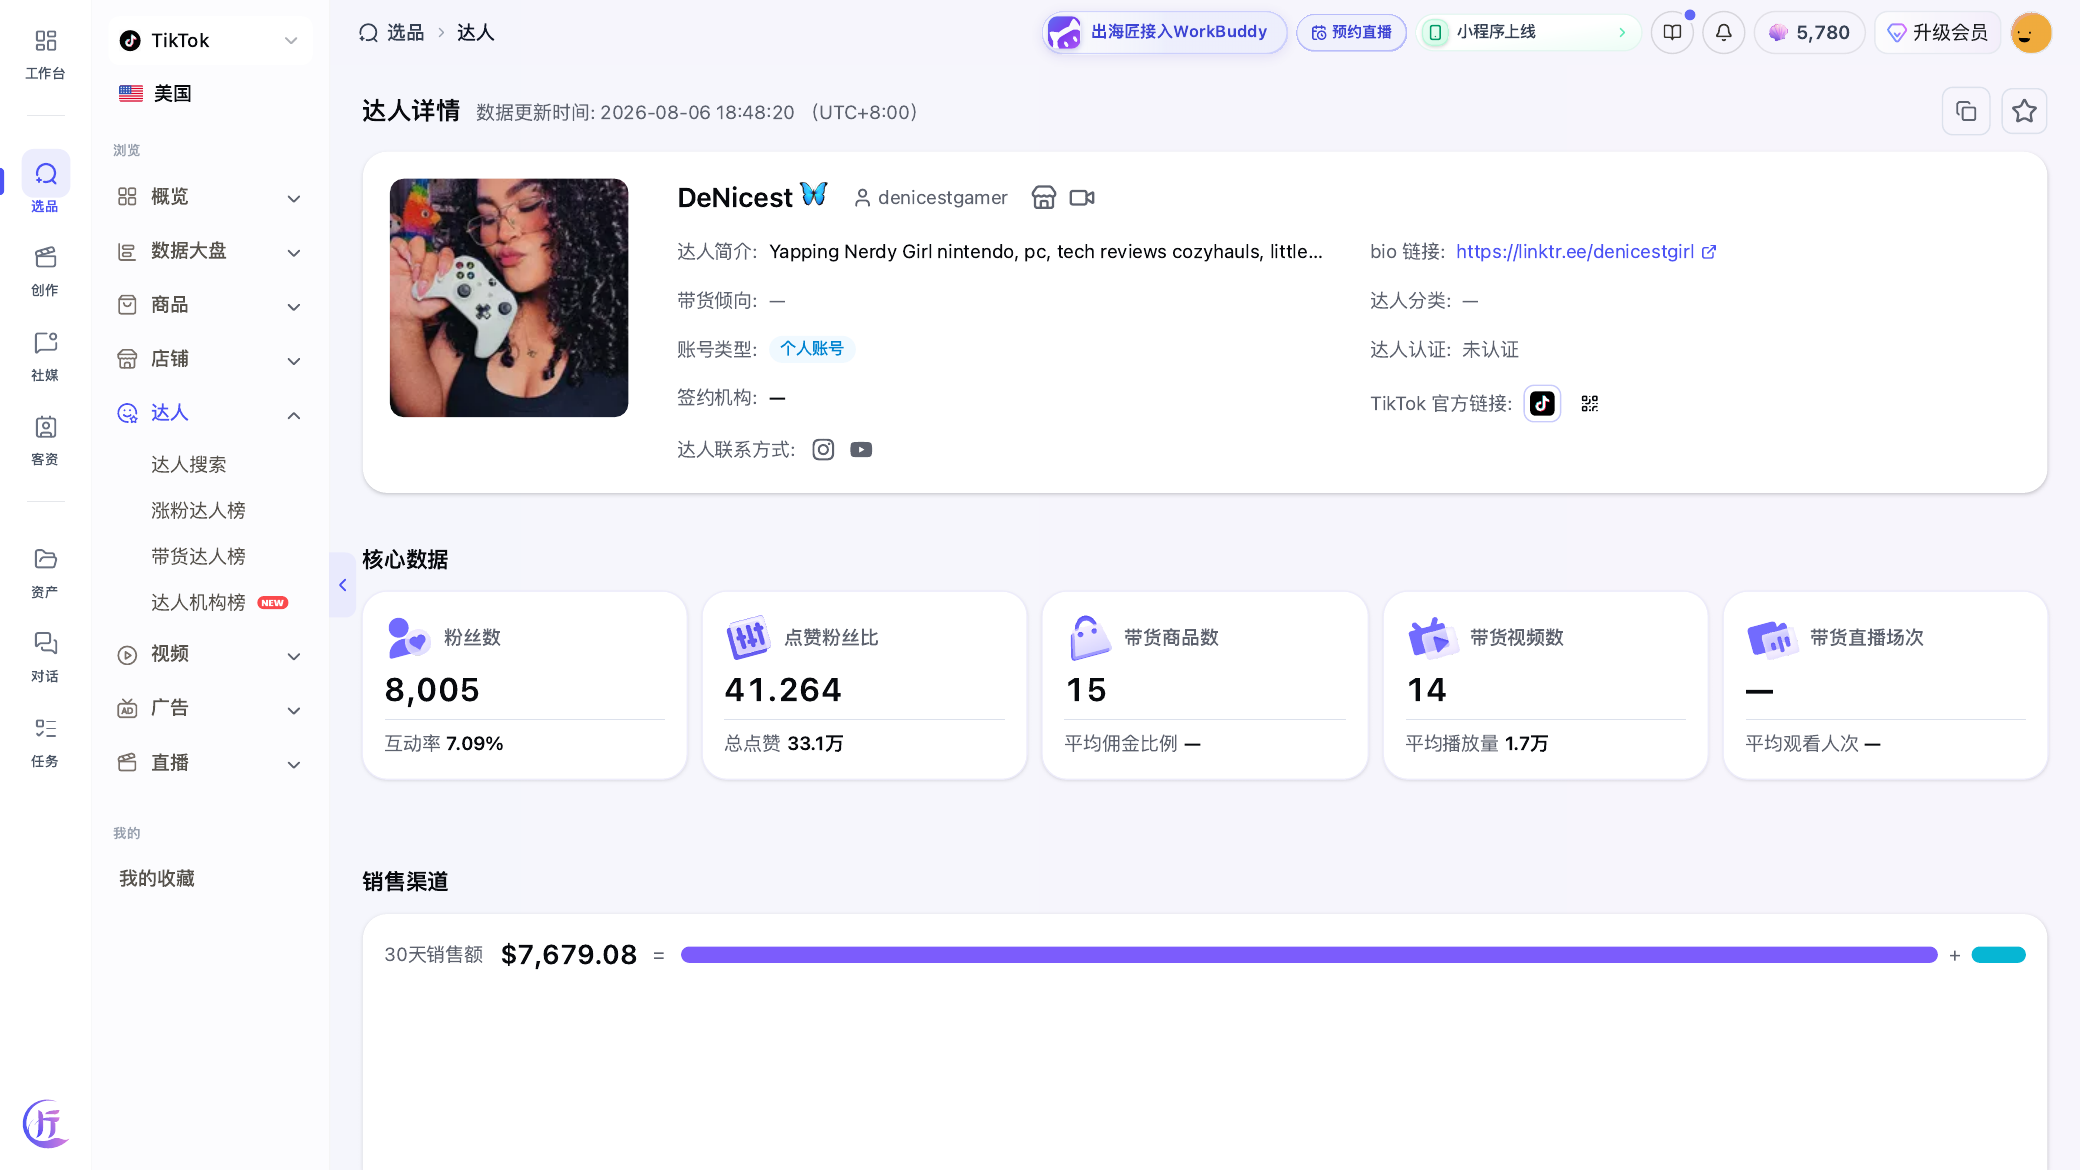Open 我的收藏 in sidebar

157,879
